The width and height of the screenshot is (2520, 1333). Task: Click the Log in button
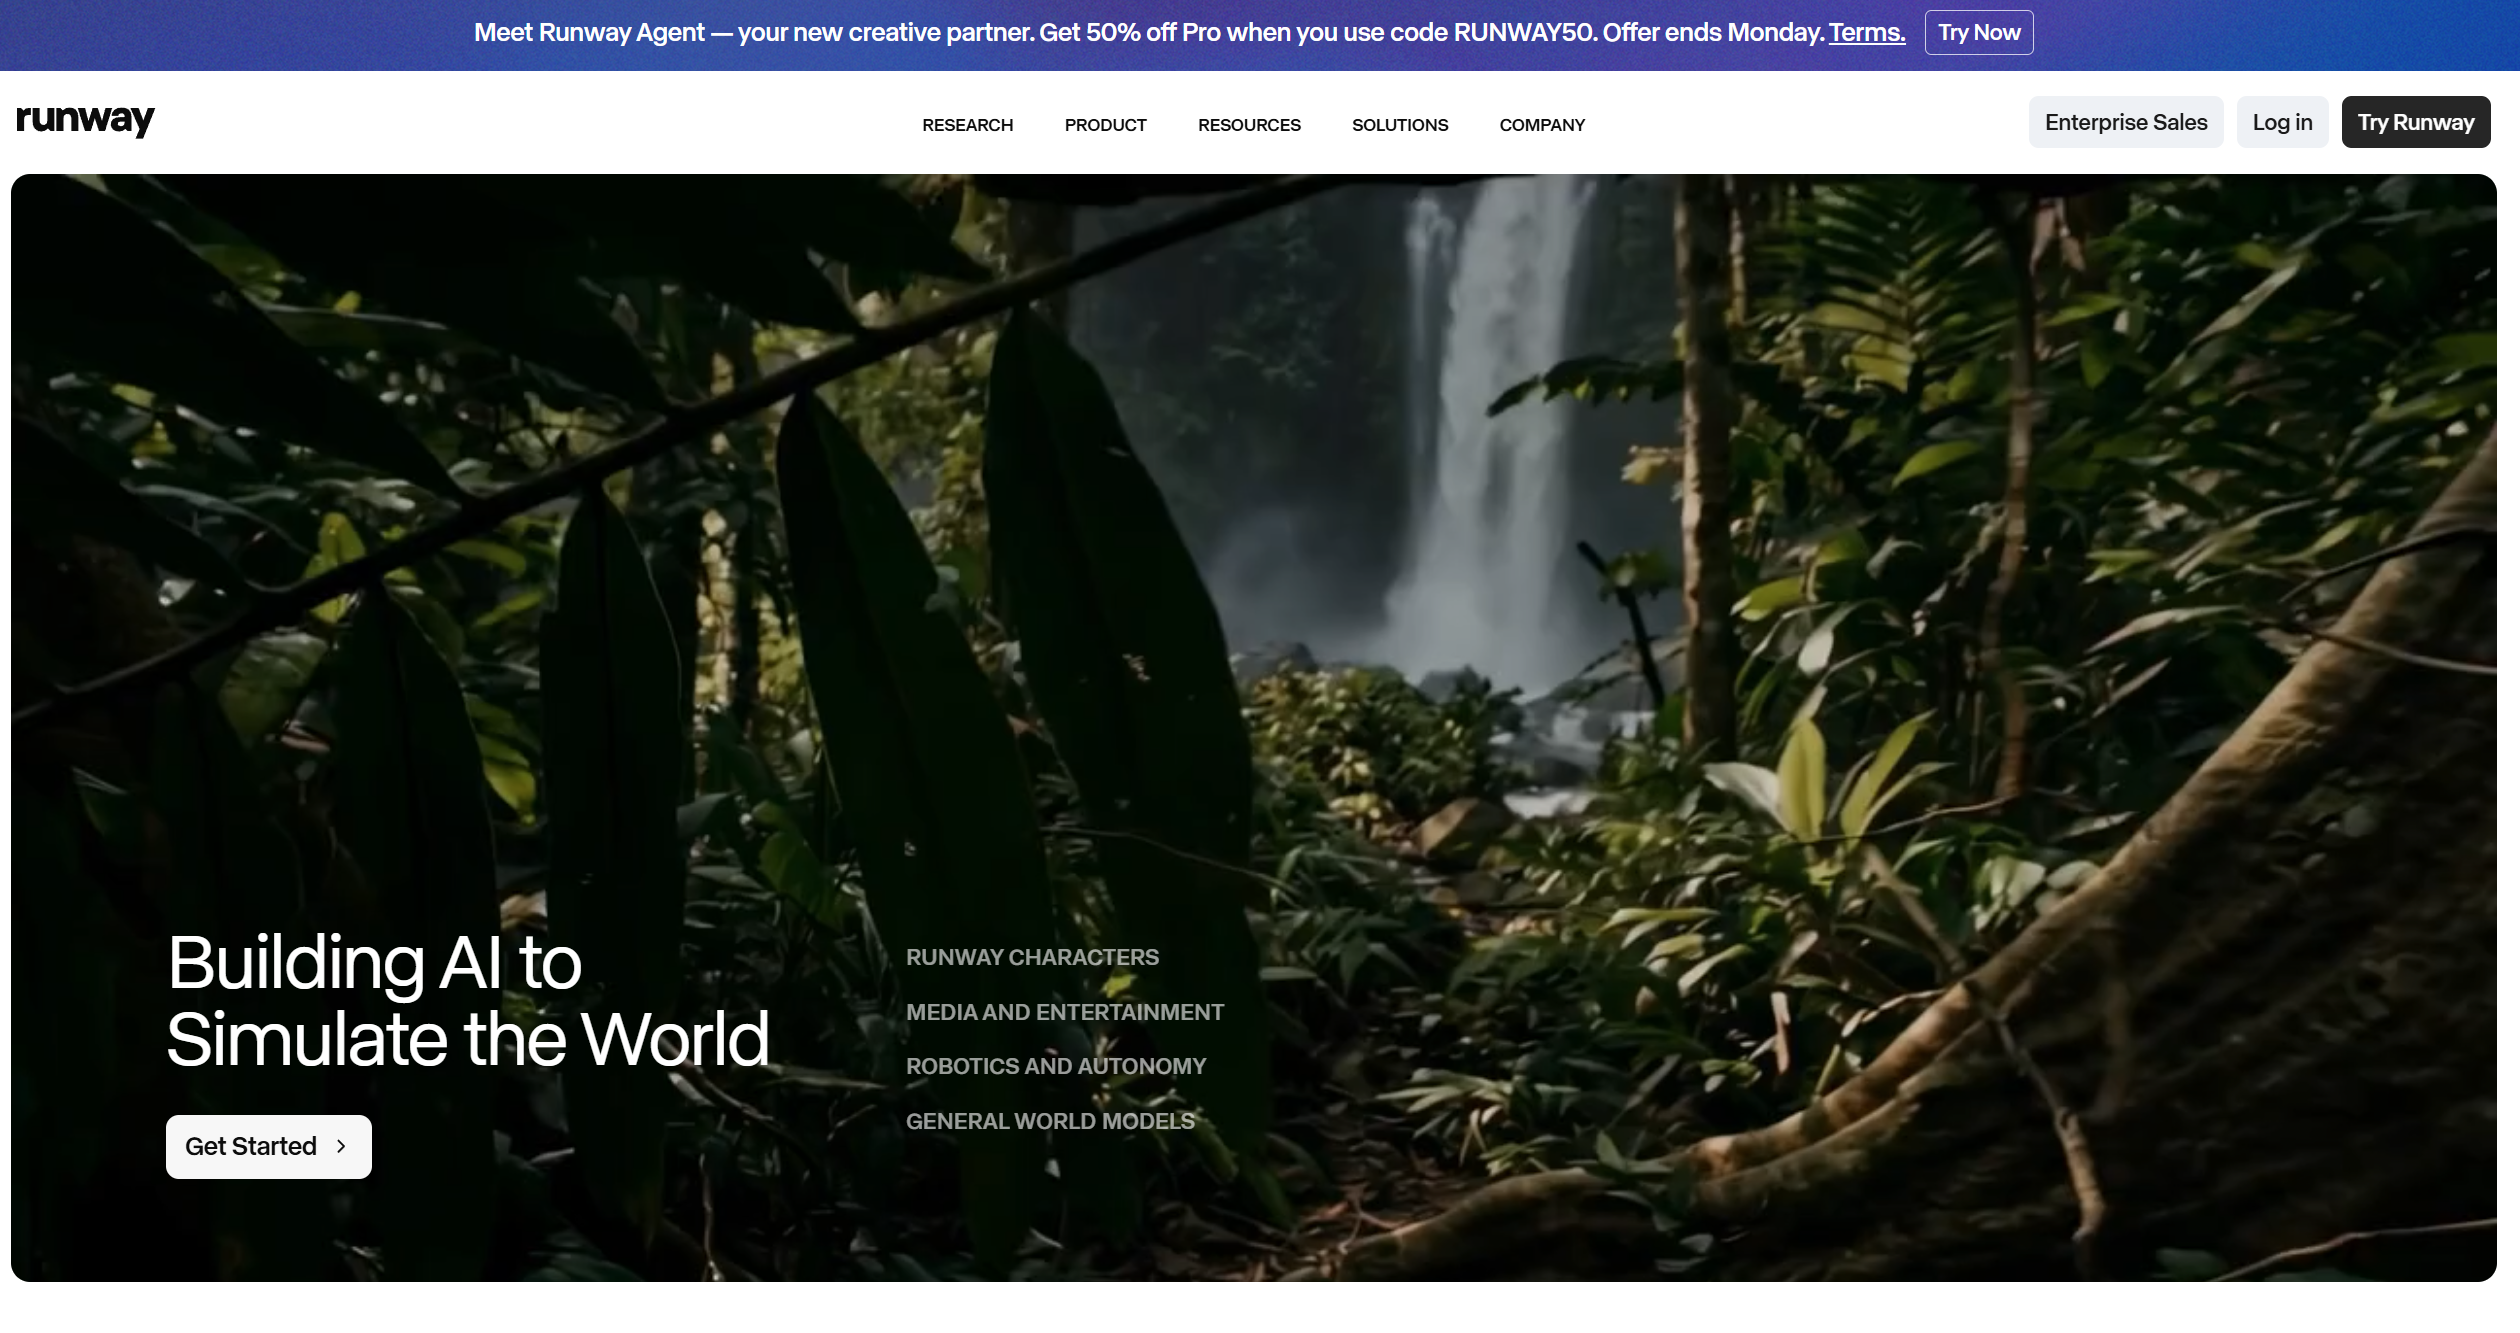(x=2282, y=122)
